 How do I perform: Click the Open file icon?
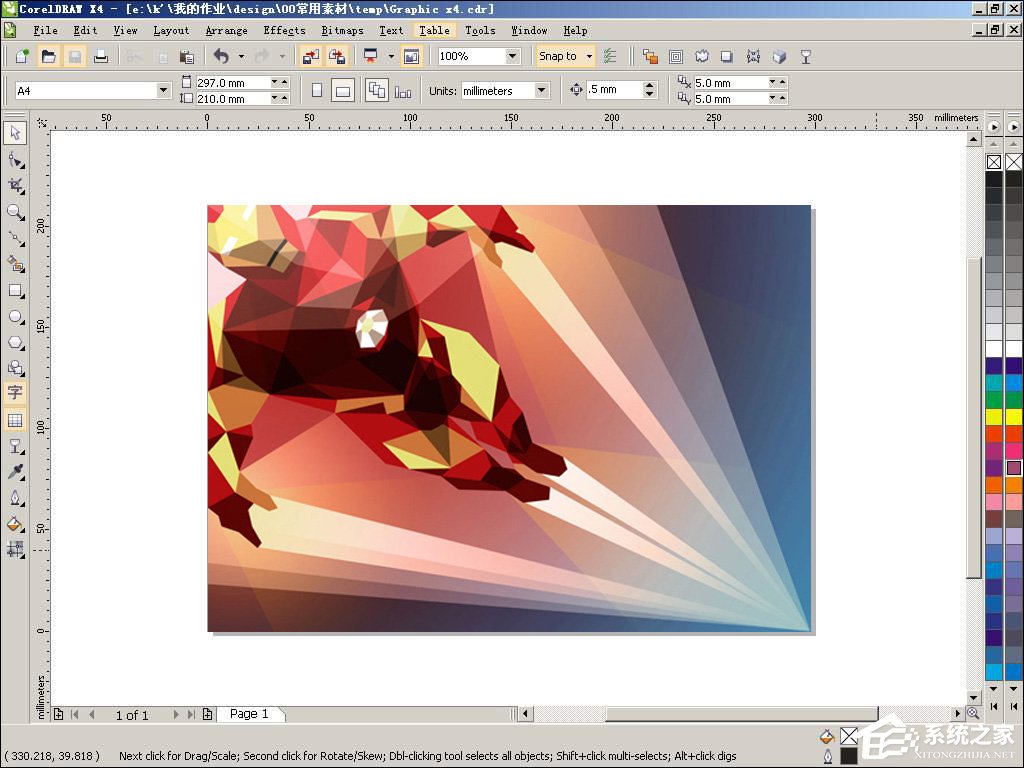point(48,57)
